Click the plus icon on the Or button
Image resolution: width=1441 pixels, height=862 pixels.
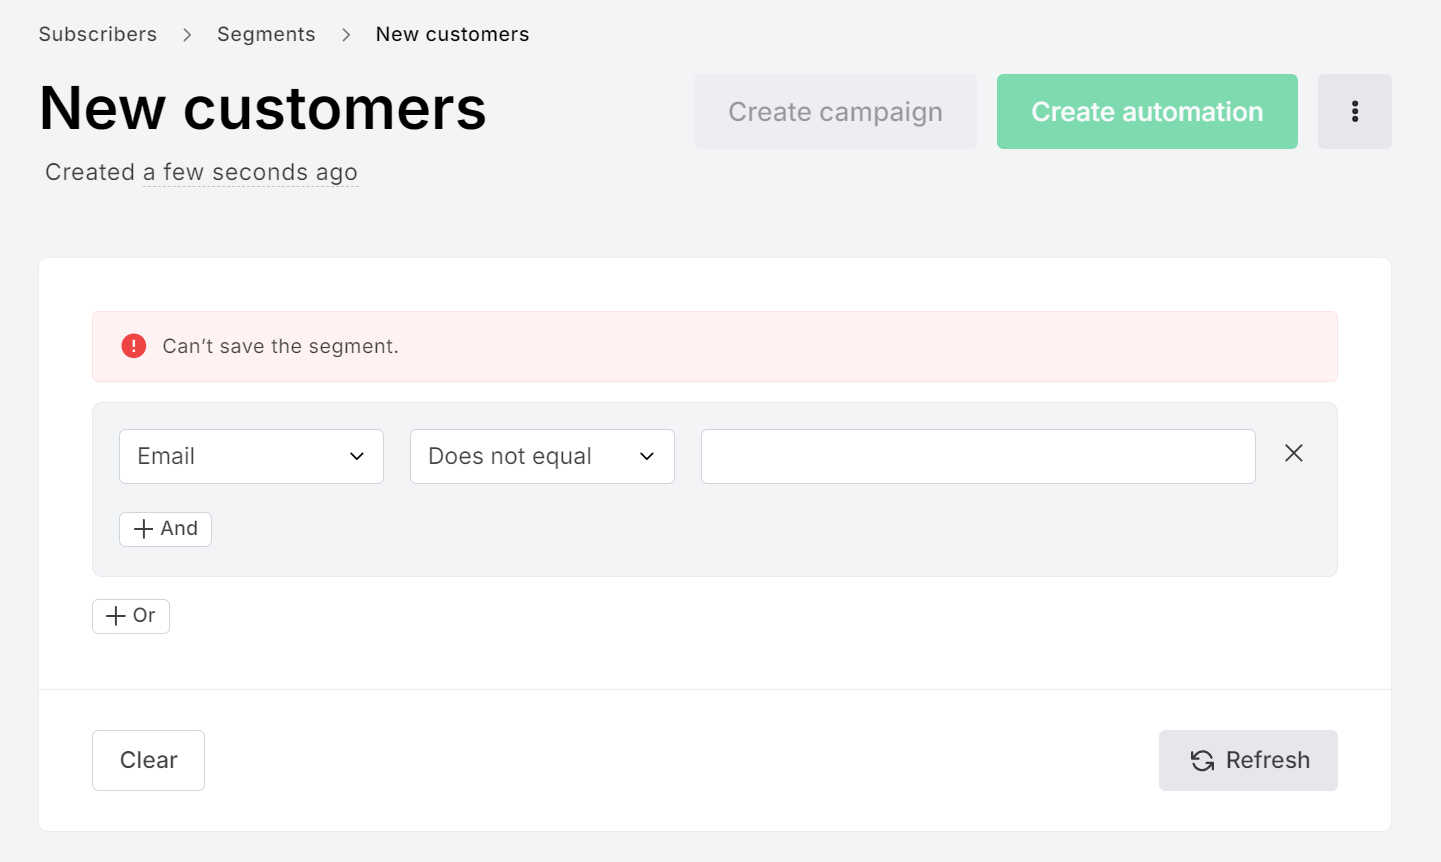click(116, 616)
